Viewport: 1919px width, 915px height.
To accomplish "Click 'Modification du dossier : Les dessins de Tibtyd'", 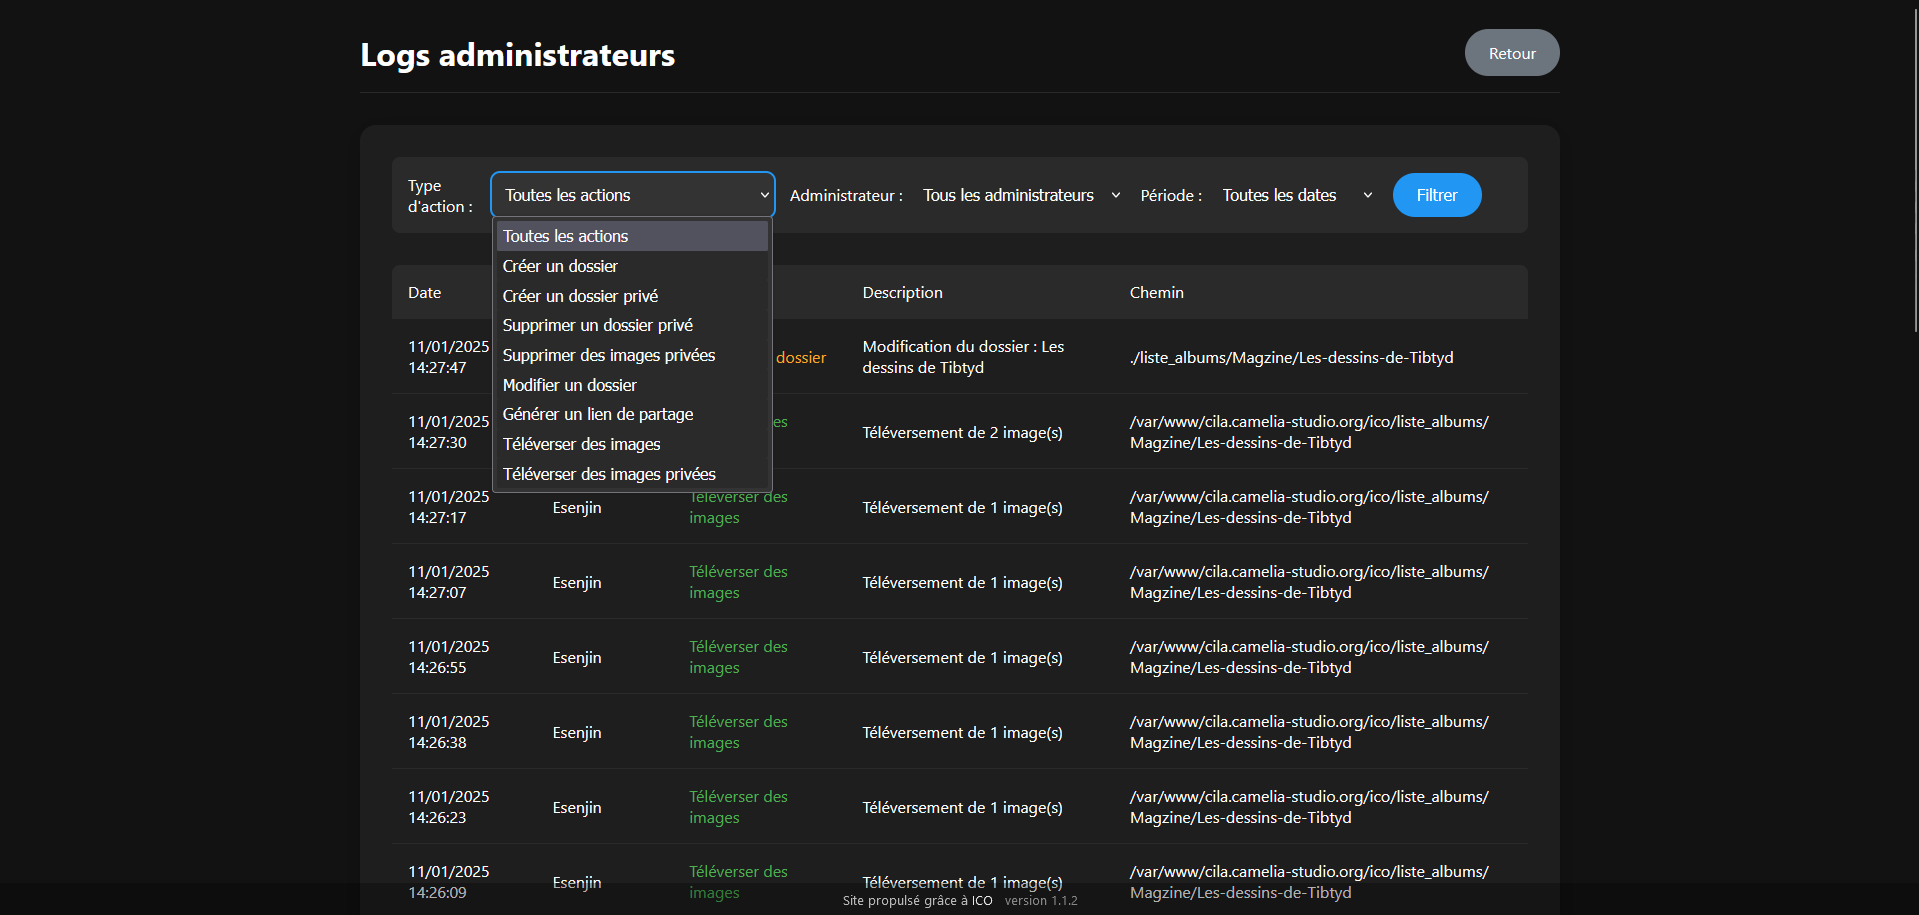I will coord(963,357).
